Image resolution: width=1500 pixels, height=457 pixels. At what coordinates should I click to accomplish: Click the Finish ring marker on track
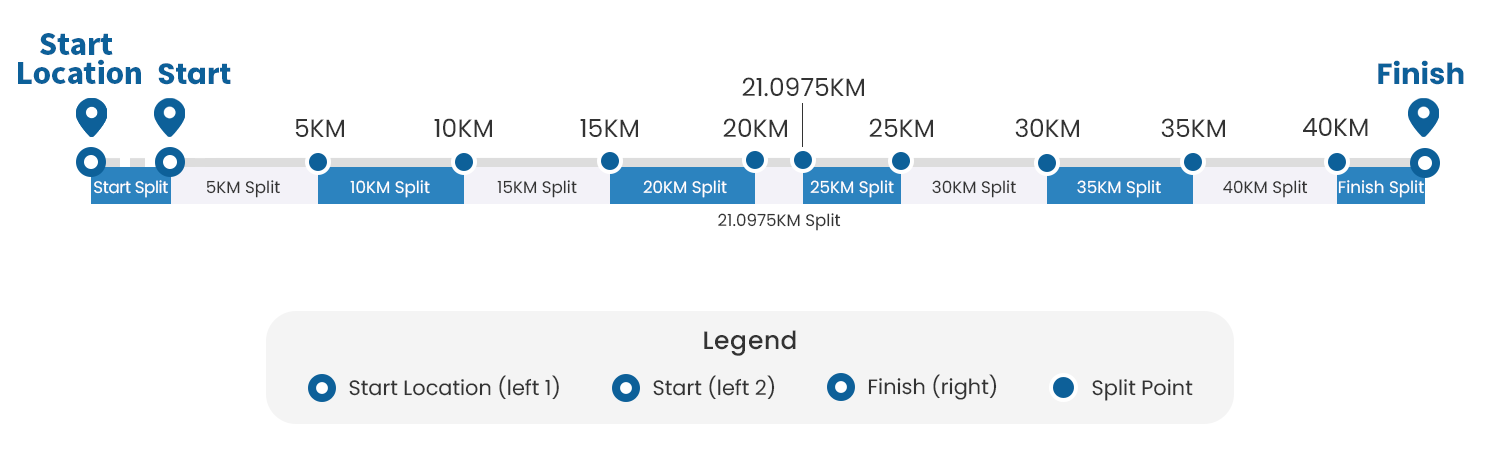coord(1425,161)
